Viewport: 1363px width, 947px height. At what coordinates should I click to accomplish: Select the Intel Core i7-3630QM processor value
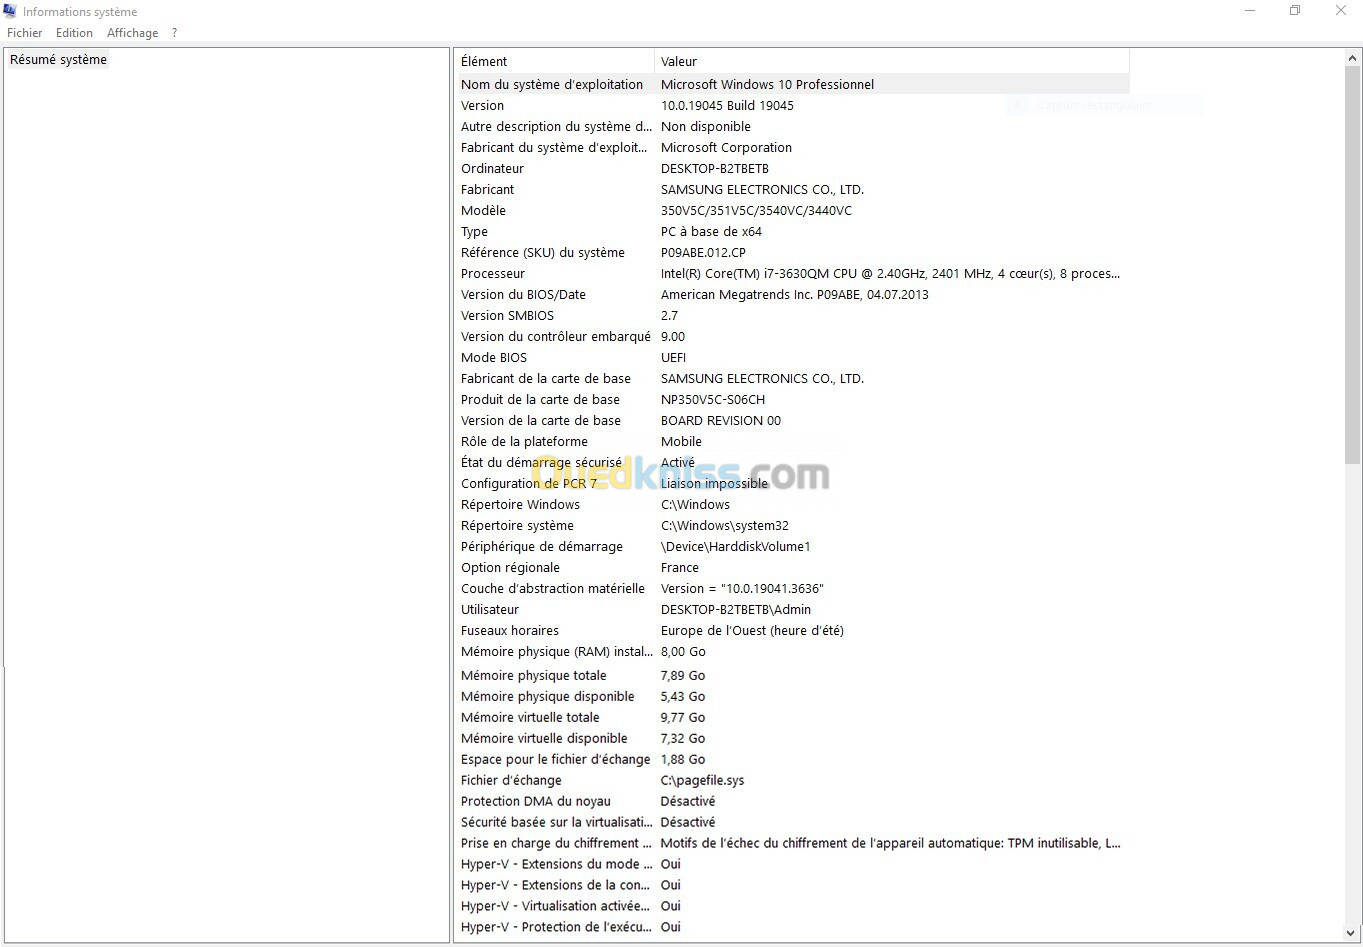pos(890,274)
